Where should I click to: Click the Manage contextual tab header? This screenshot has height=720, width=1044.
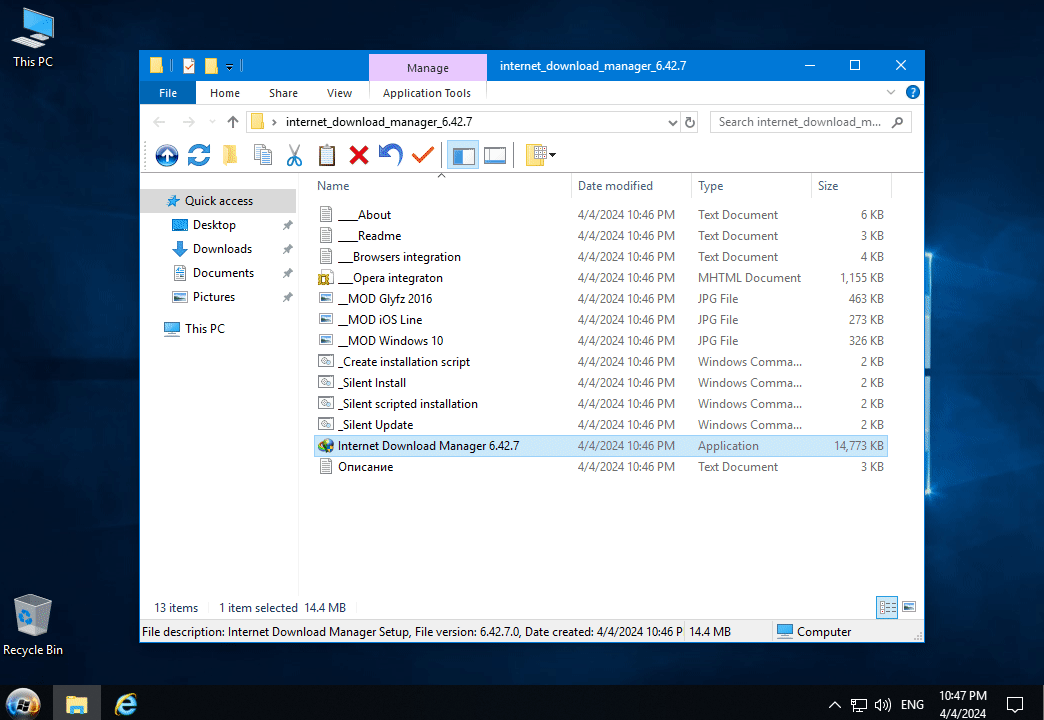[427, 68]
